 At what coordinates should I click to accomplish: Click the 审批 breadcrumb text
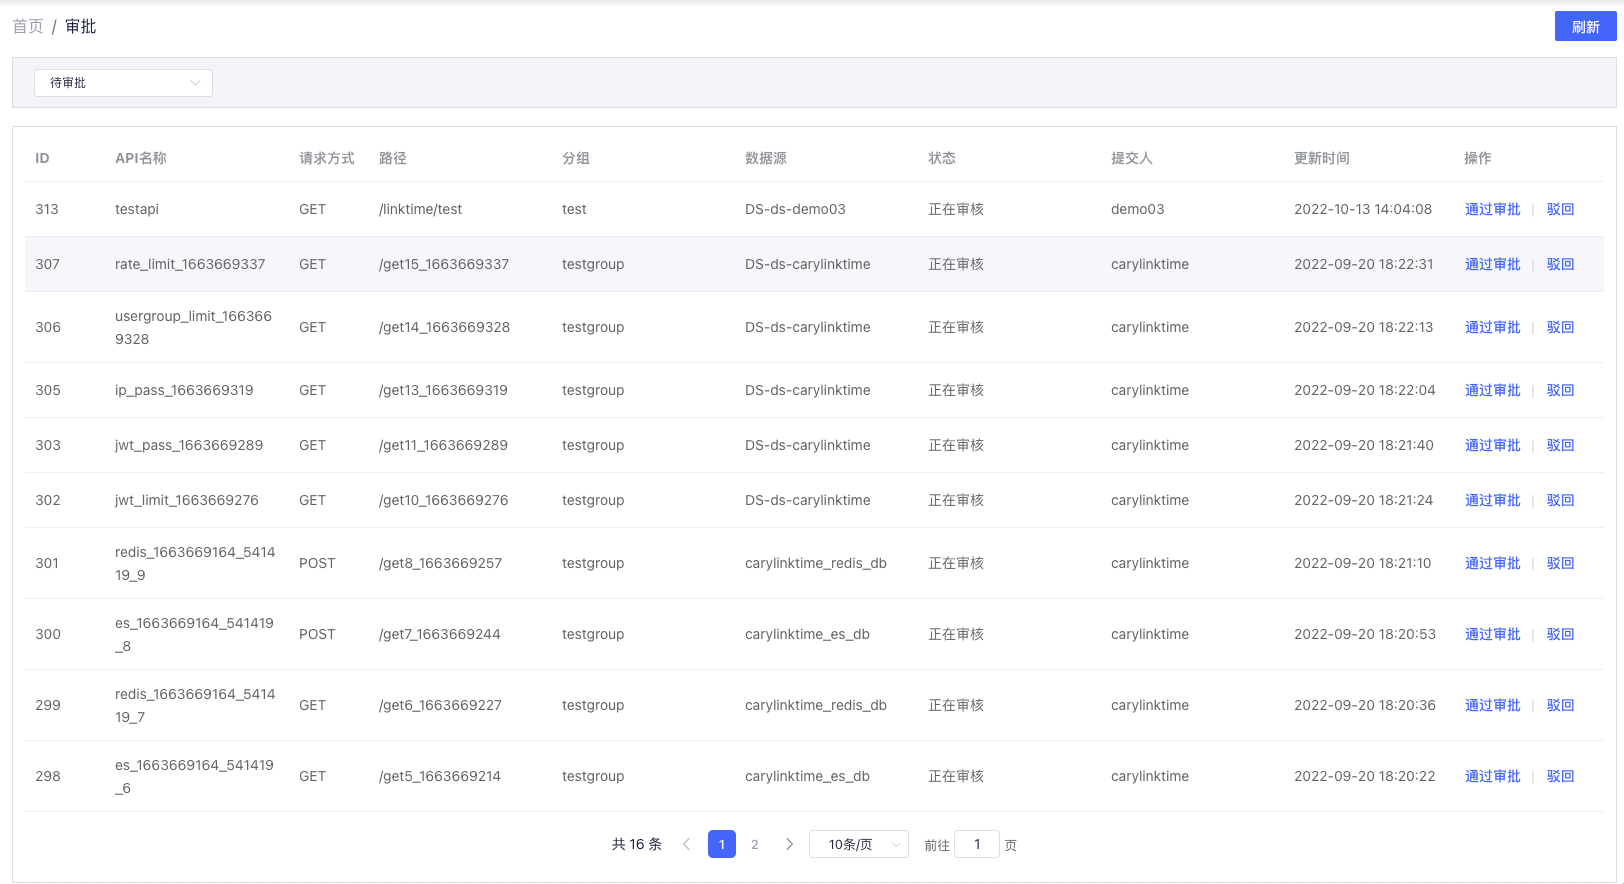tap(81, 27)
